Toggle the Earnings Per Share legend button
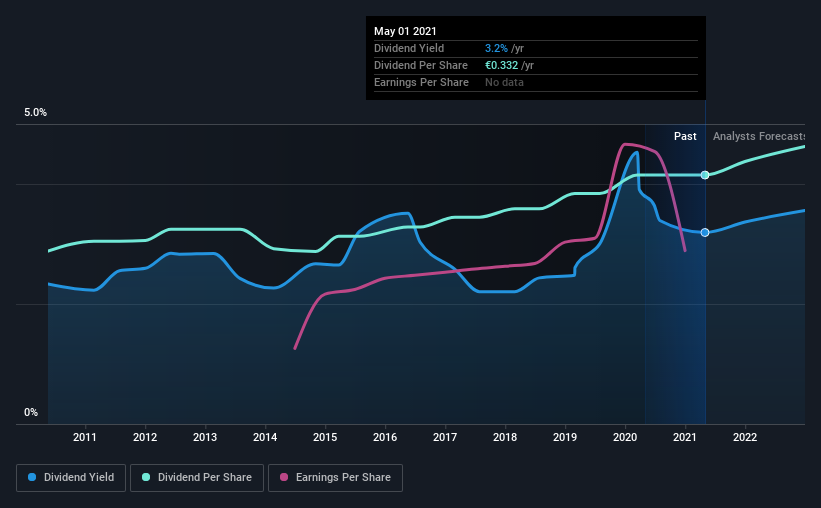Viewport: 821px width, 508px height. pyautogui.click(x=336, y=478)
